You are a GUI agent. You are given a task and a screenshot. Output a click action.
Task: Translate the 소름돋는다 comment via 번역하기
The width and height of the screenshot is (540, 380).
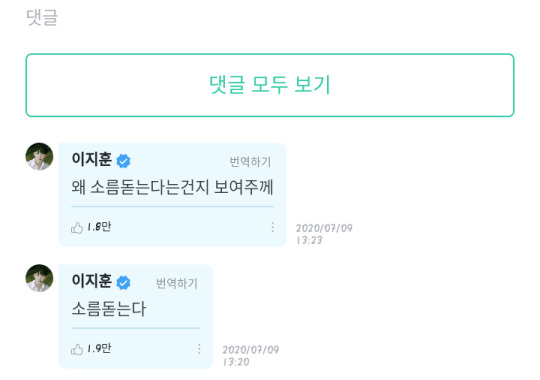point(177,283)
